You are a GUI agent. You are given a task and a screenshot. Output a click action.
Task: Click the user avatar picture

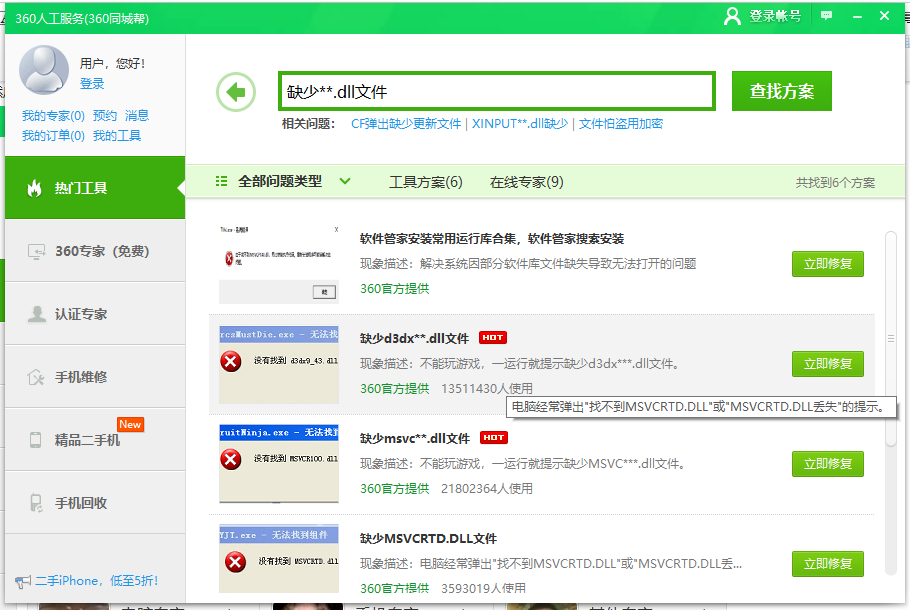click(x=44, y=71)
